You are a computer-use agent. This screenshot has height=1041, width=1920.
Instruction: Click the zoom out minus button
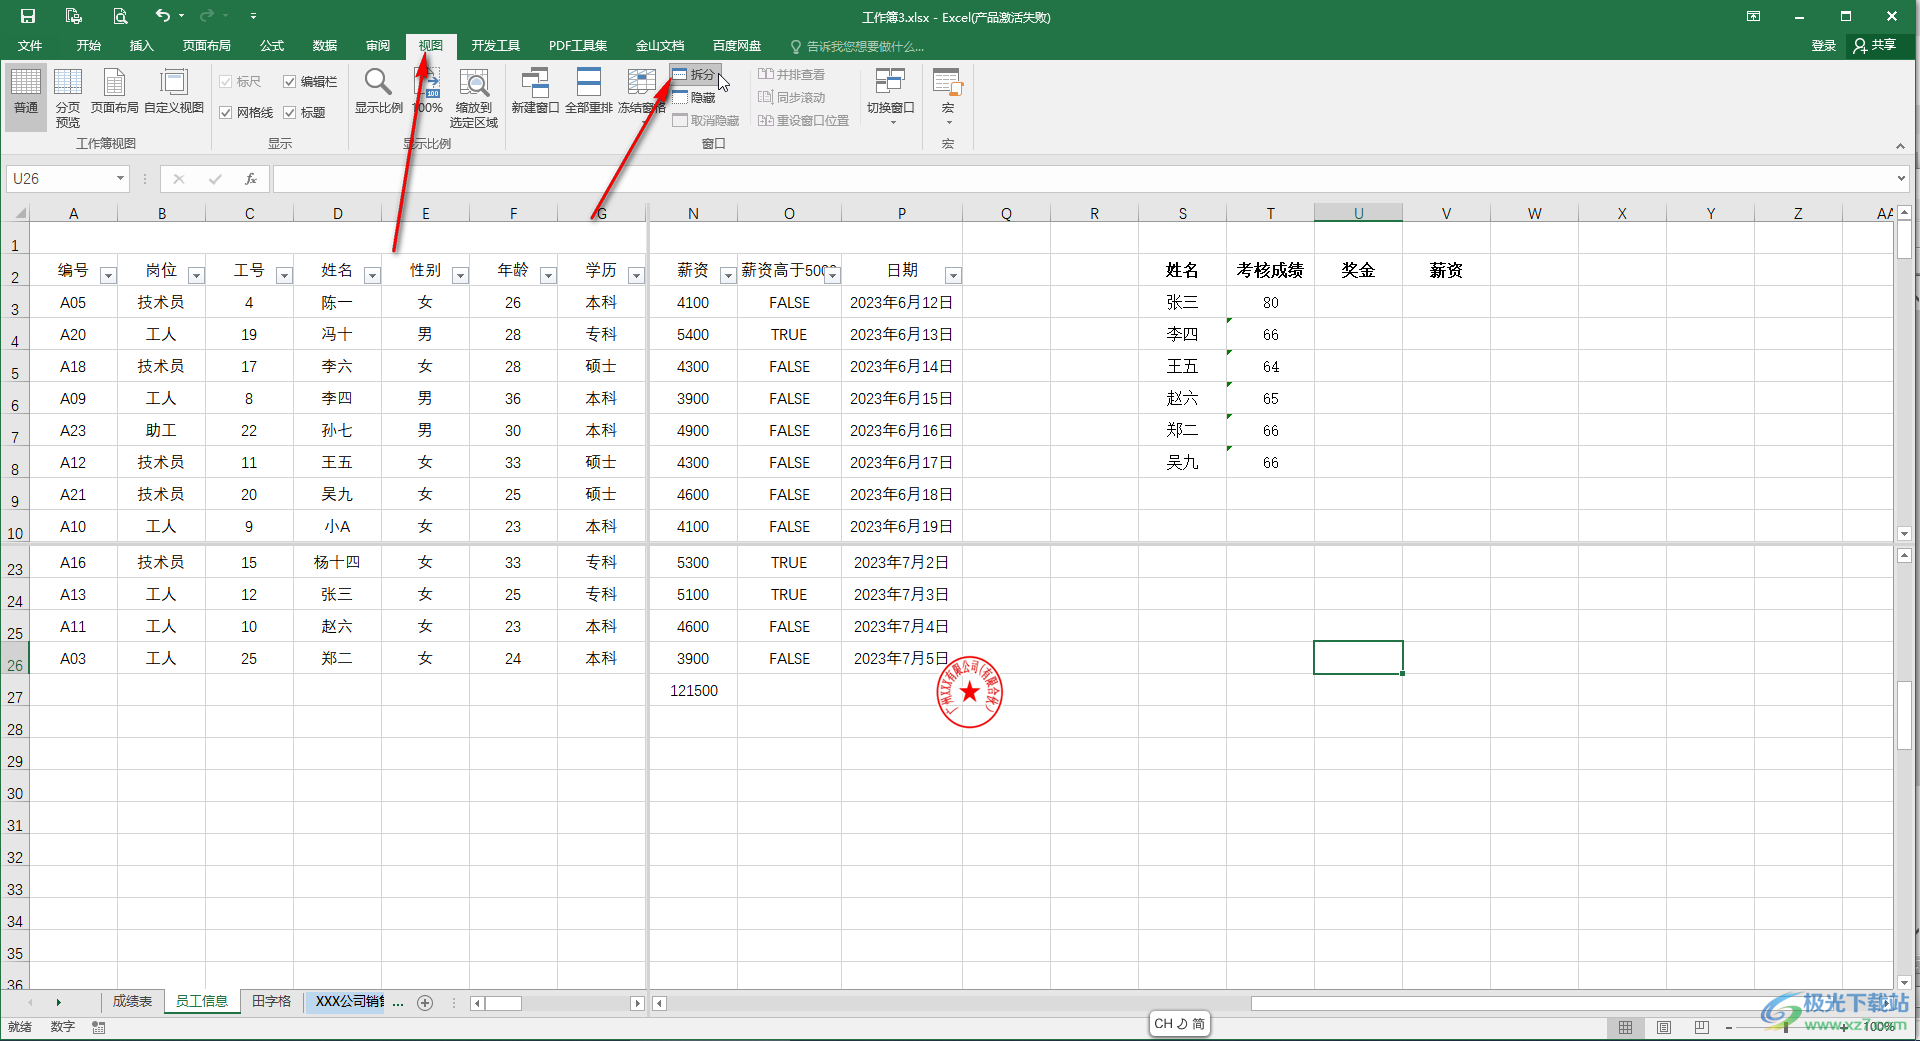1729,1027
